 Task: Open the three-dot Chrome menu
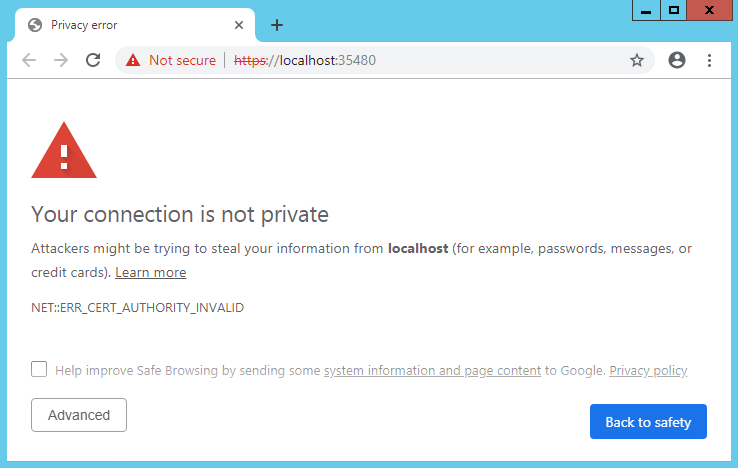coord(709,60)
